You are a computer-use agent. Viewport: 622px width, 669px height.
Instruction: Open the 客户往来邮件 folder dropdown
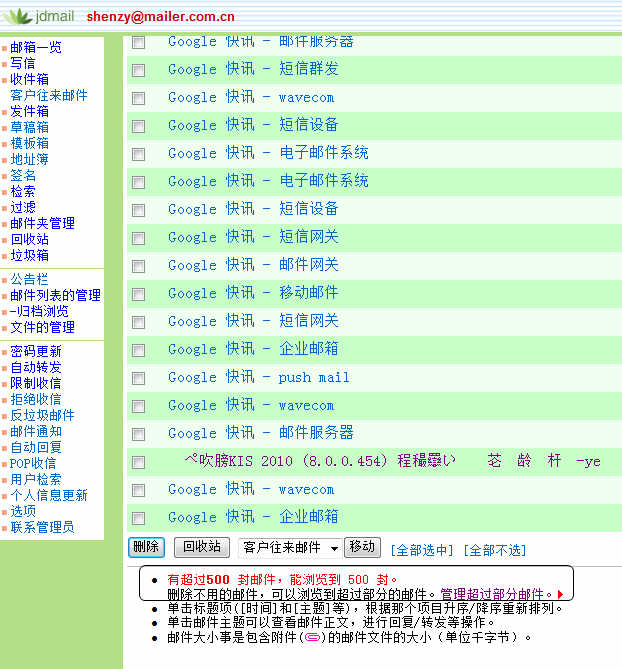coord(289,547)
